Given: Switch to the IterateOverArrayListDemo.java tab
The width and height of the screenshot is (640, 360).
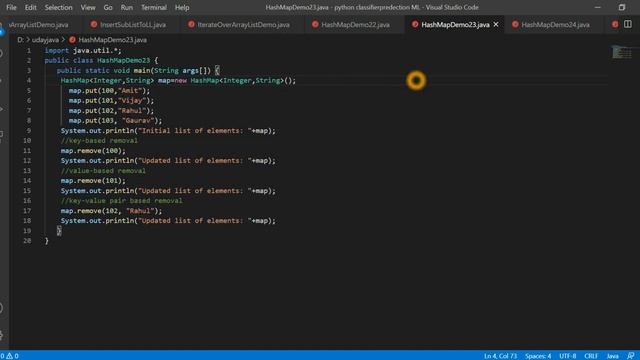Looking at the screenshot, I should [243, 24].
